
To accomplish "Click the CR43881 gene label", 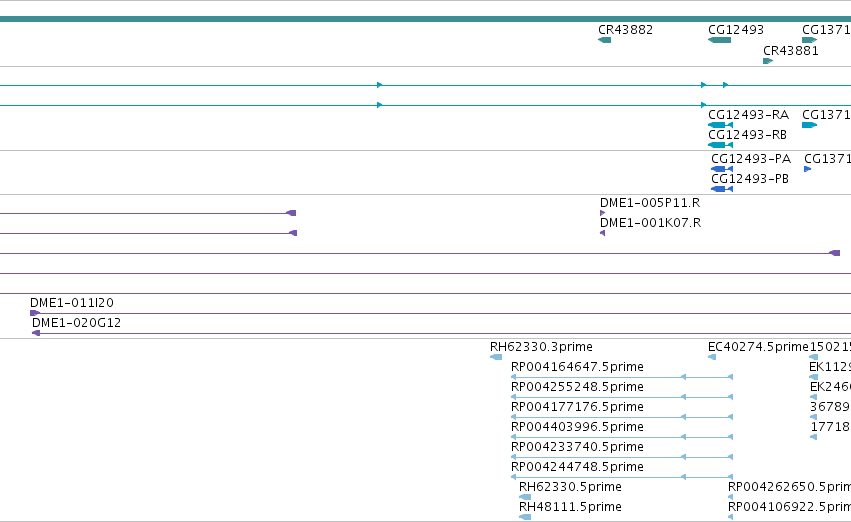I will [790, 51].
